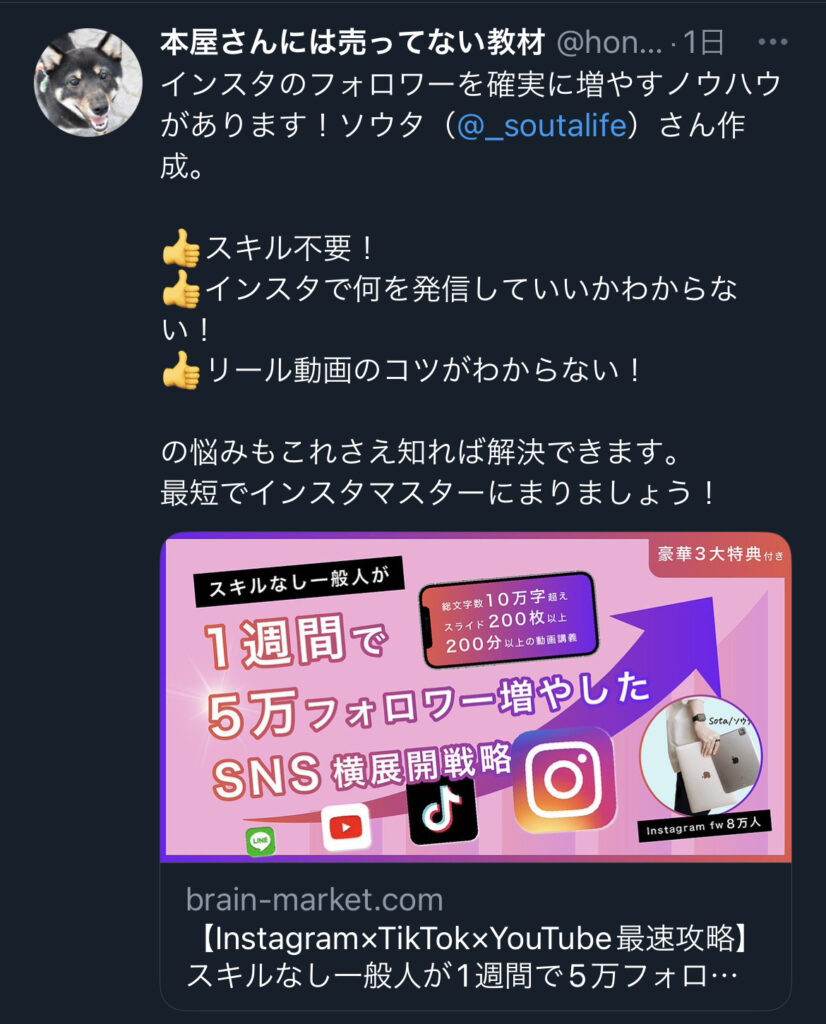This screenshot has height=1024, width=826.
Task: Click the Sota circular photo in banner
Action: pos(701,756)
